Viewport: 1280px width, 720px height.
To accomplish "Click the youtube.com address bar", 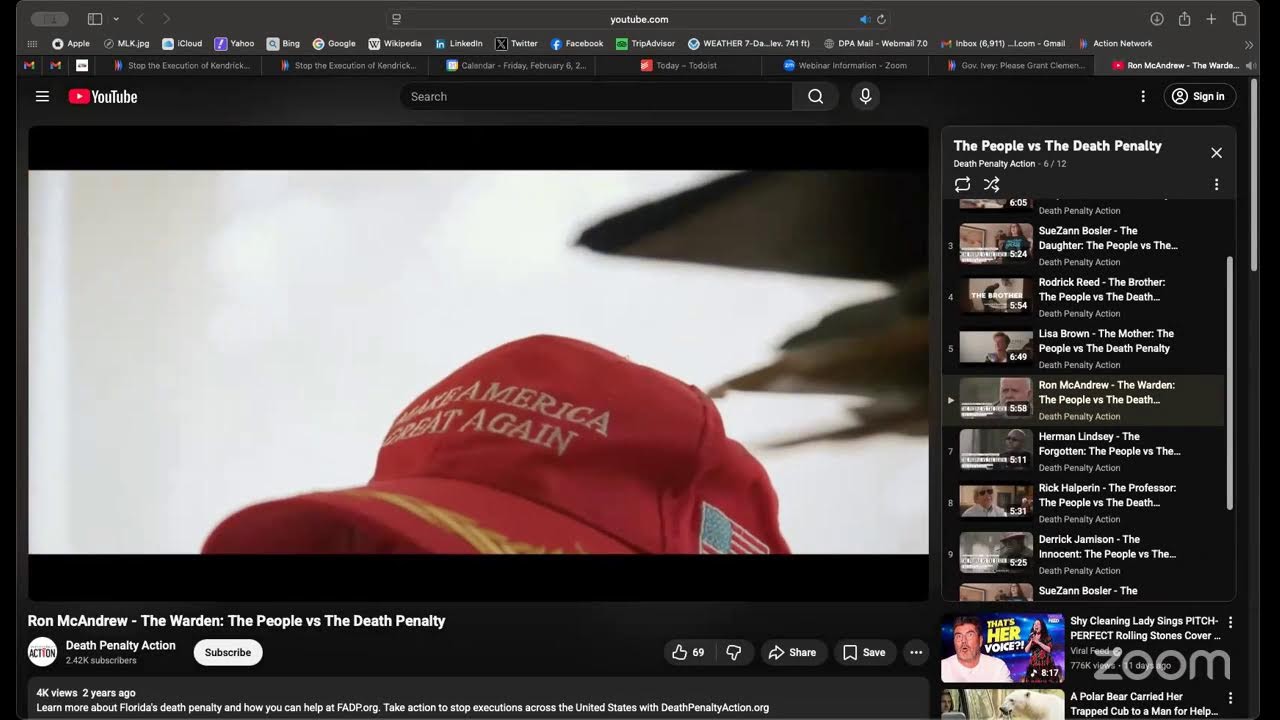I will tap(638, 19).
